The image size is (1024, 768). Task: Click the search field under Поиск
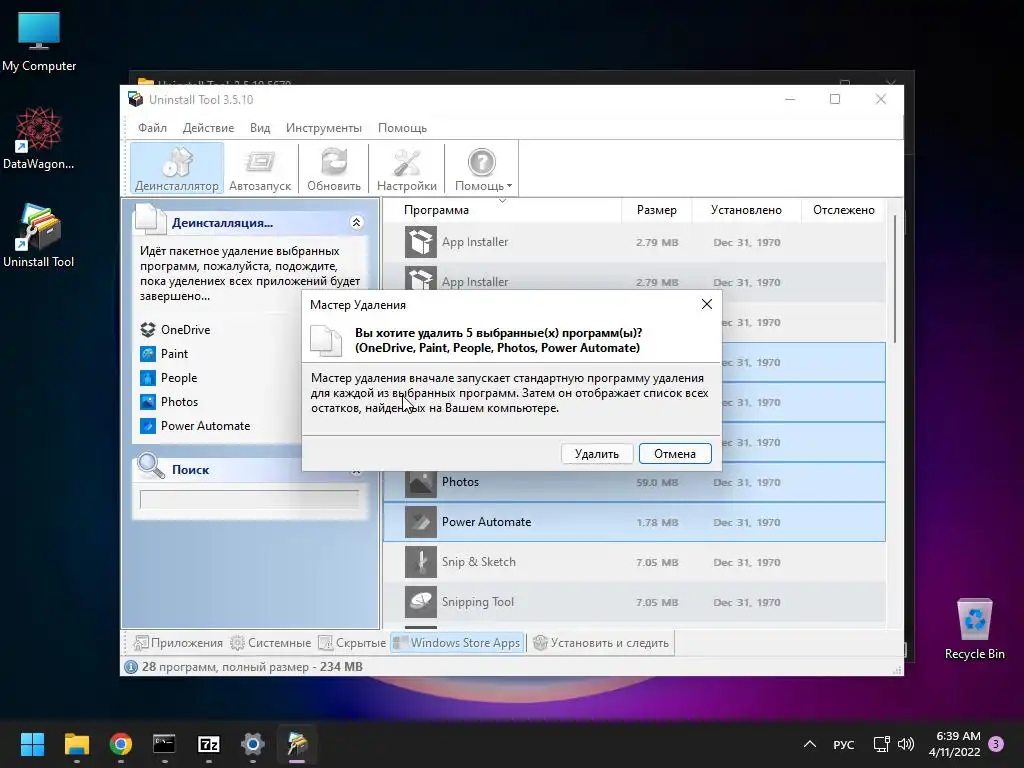pyautogui.click(x=249, y=500)
